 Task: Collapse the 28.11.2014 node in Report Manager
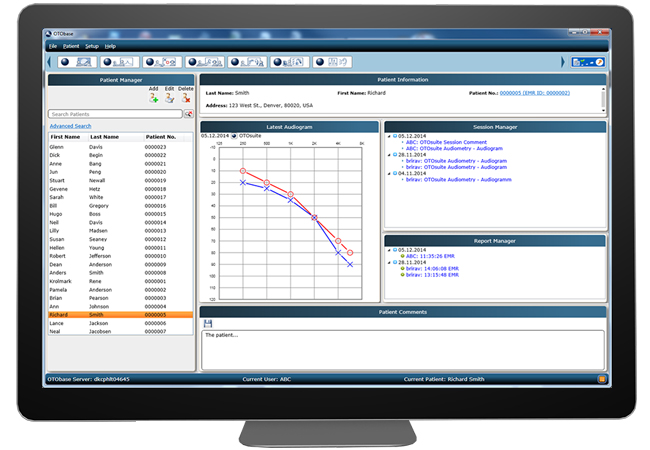(390, 262)
